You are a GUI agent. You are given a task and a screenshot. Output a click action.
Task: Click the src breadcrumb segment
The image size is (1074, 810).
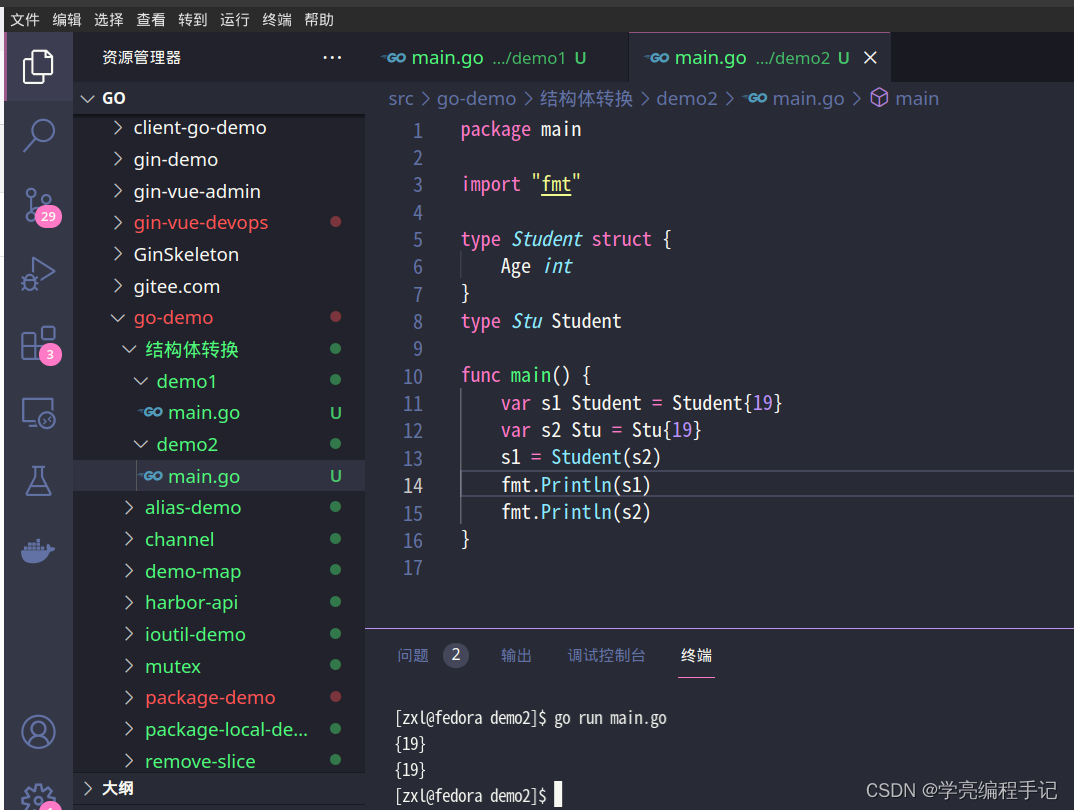click(x=401, y=99)
